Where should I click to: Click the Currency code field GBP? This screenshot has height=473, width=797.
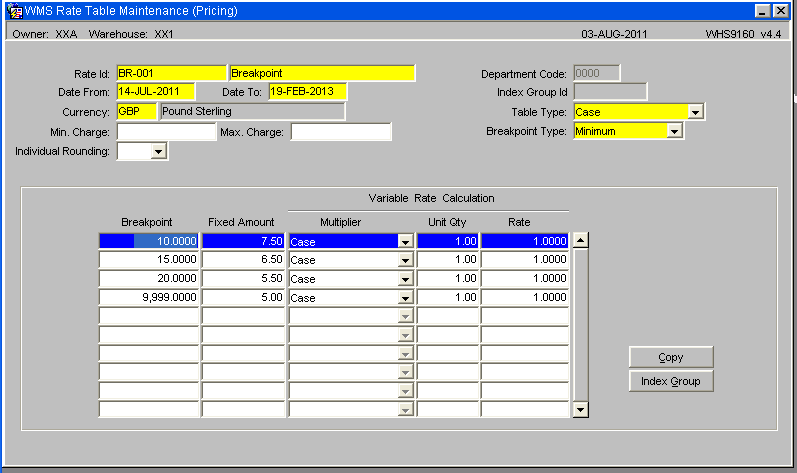pos(136,111)
